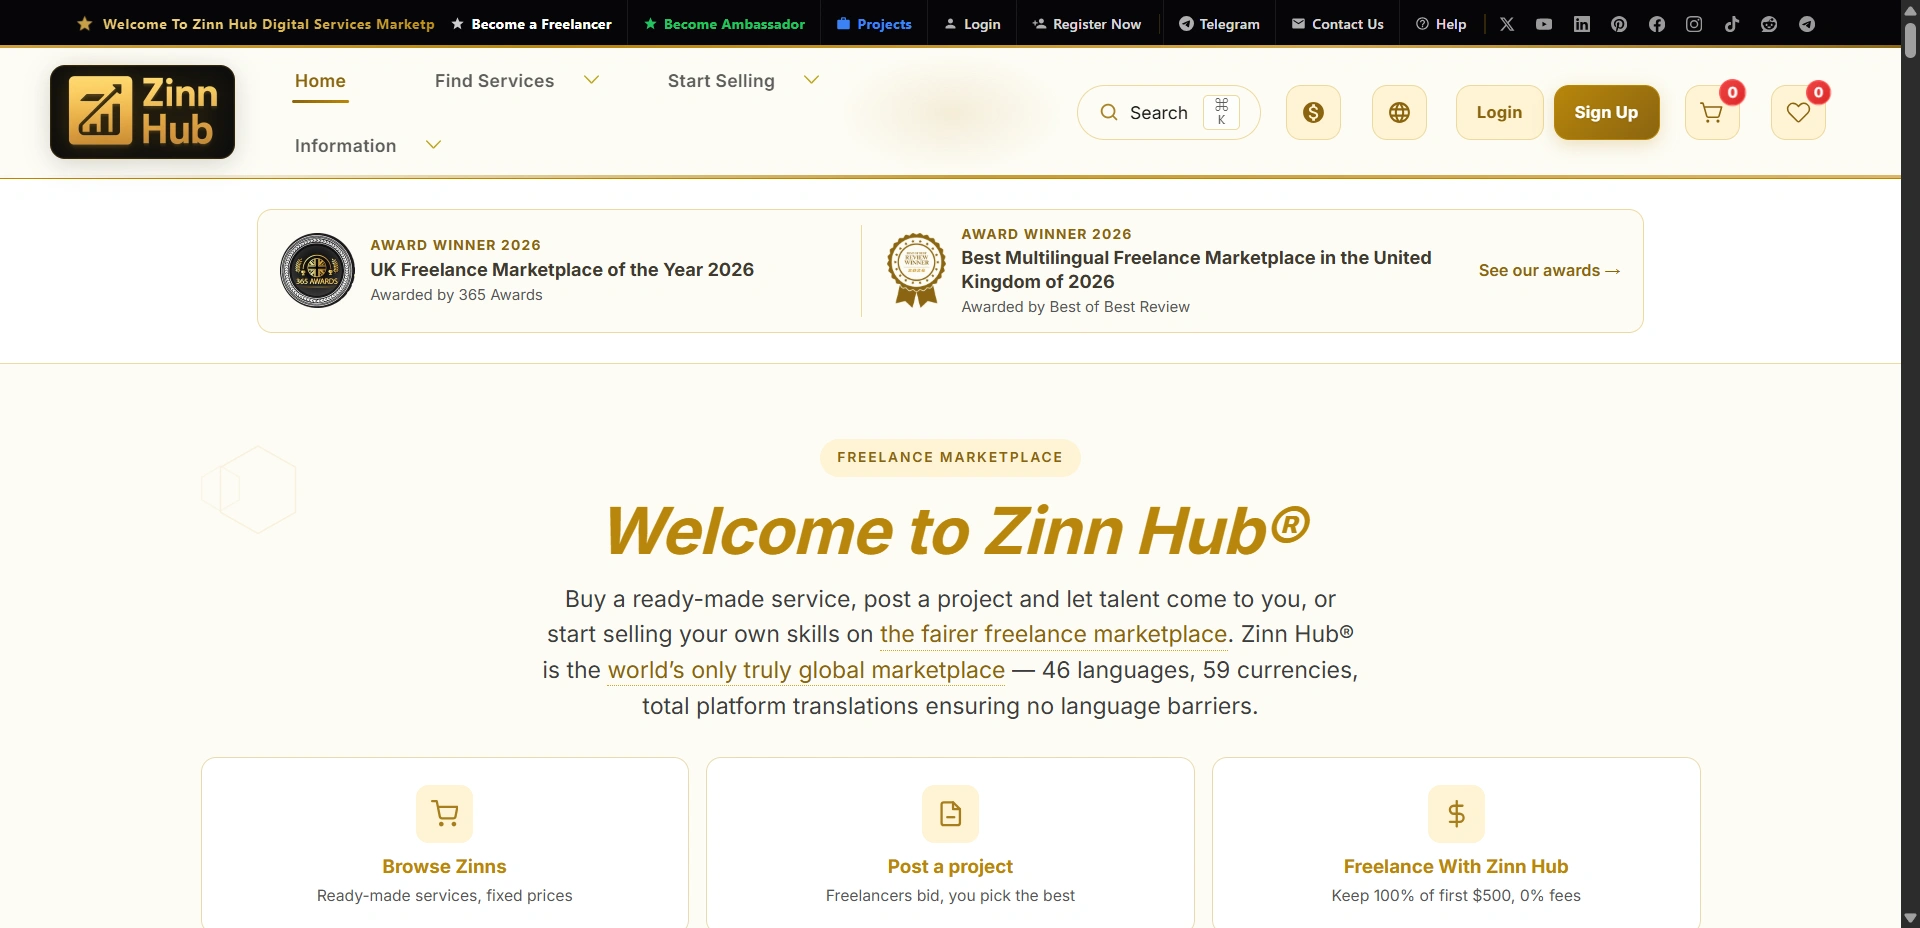Click the scrollbar up arrow
Viewport: 1920px width, 928px height.
pos(1910,9)
